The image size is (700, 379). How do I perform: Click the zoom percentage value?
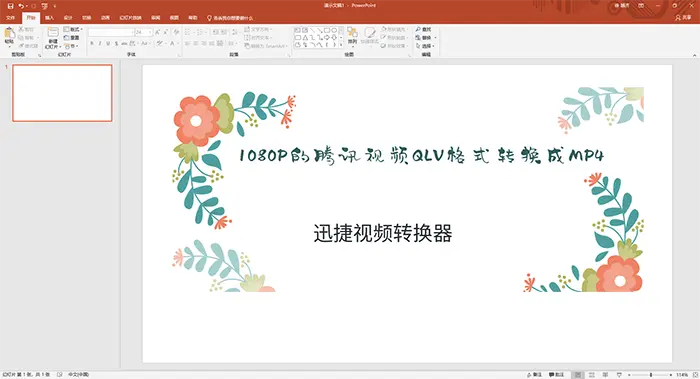point(682,375)
